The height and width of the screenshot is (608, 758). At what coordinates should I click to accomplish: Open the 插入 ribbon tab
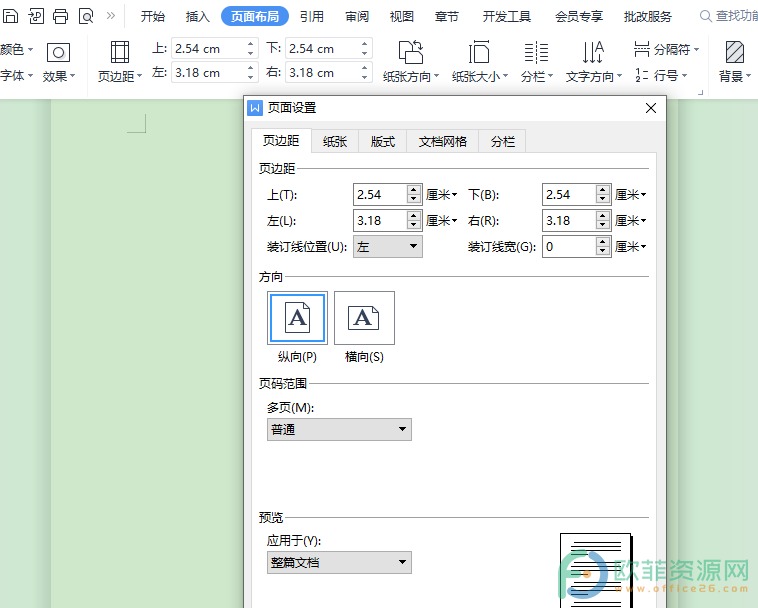click(x=197, y=16)
